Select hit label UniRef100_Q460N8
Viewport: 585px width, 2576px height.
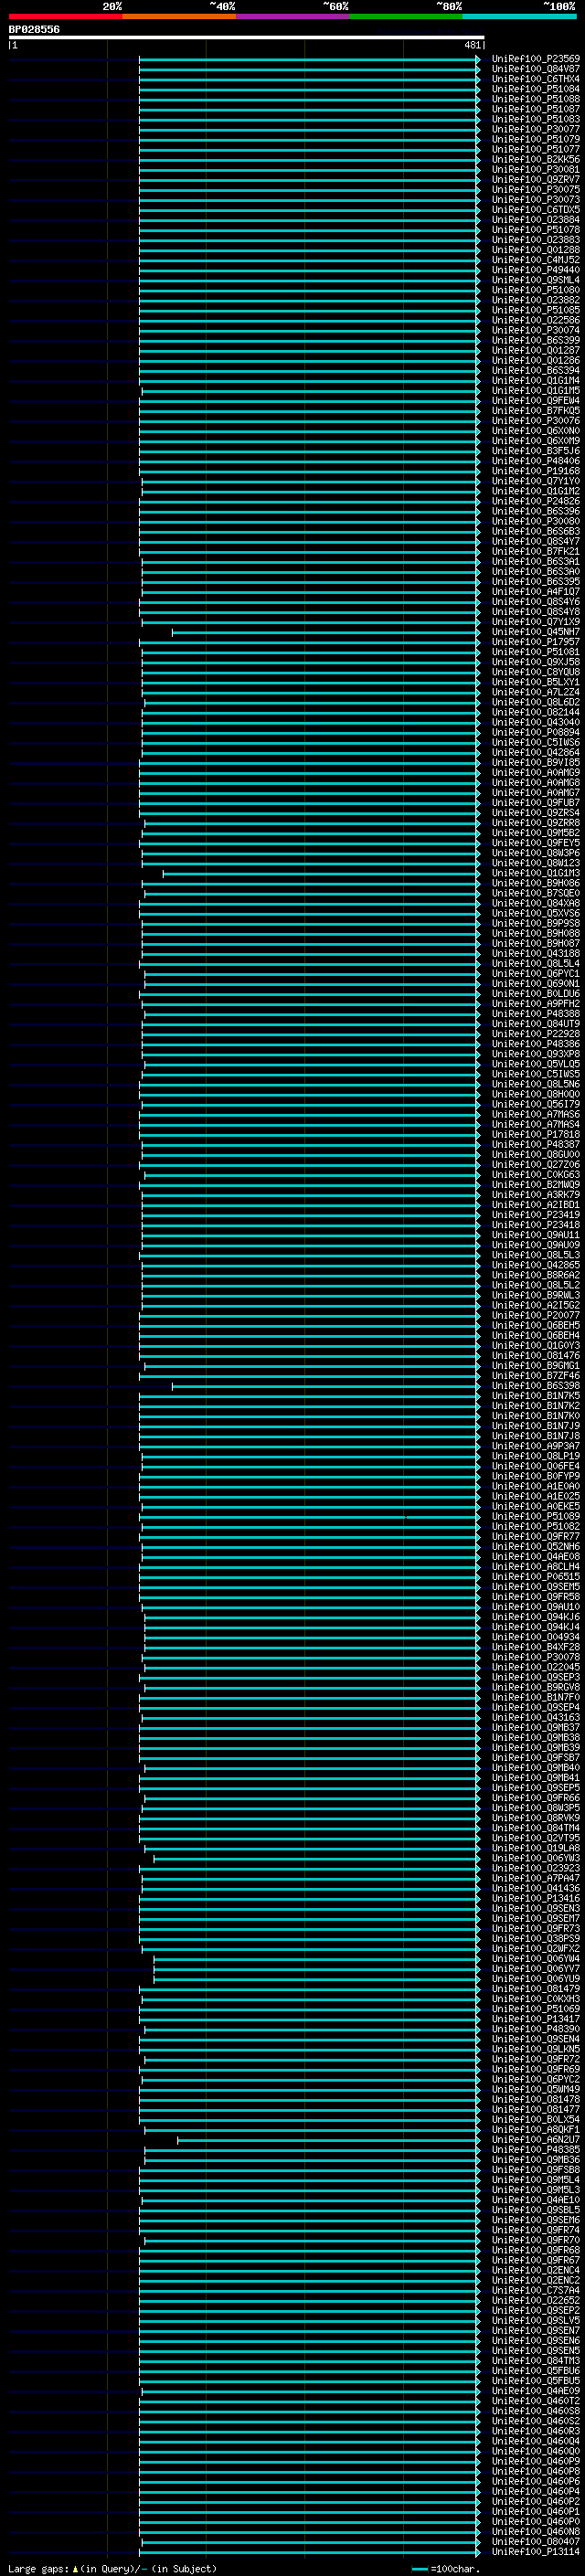click(x=536, y=2532)
